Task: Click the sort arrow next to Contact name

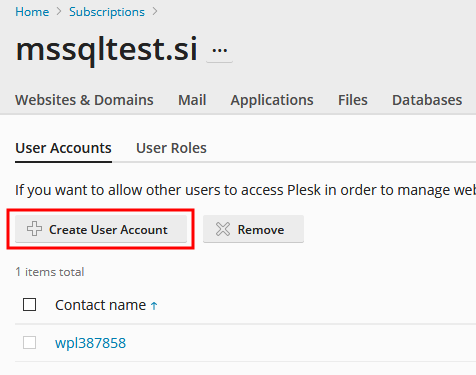Action: (154, 306)
